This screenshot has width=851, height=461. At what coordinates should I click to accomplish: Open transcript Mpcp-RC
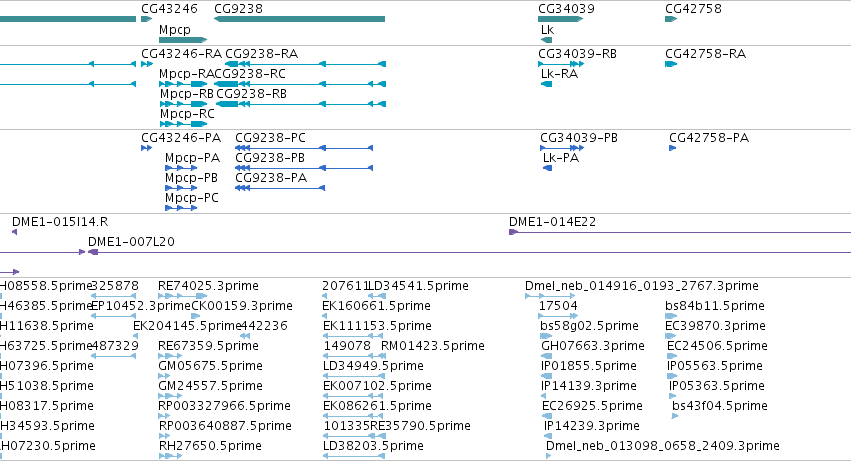pos(187,114)
